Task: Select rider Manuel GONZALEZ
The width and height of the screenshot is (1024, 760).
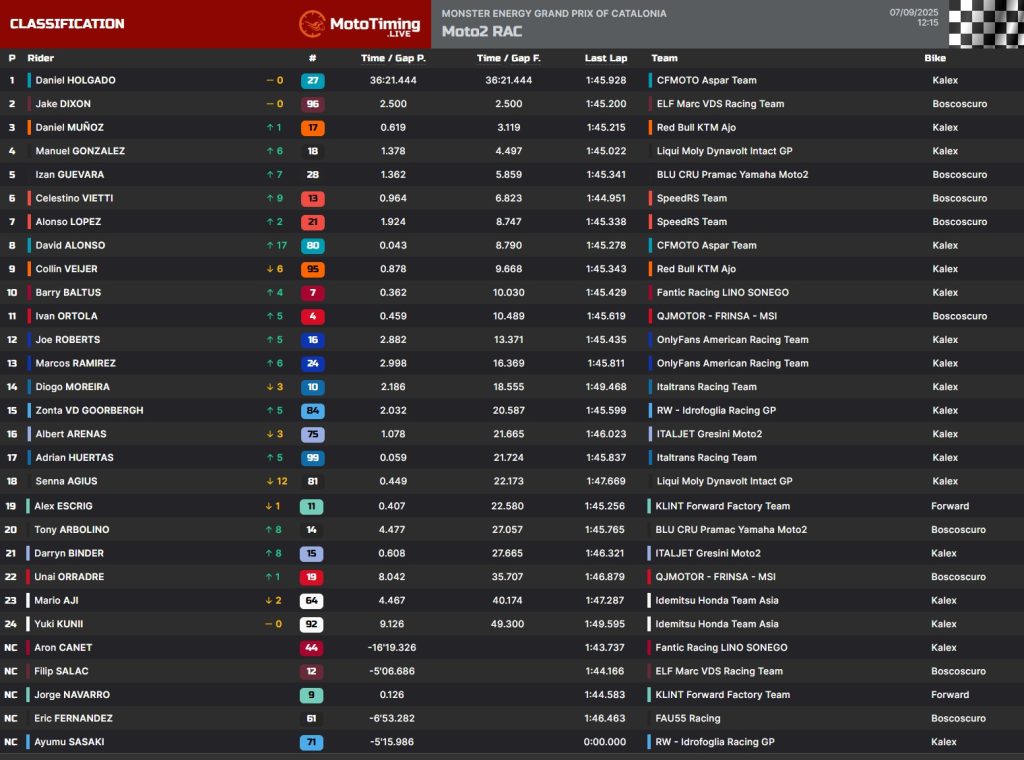Action: coord(80,151)
